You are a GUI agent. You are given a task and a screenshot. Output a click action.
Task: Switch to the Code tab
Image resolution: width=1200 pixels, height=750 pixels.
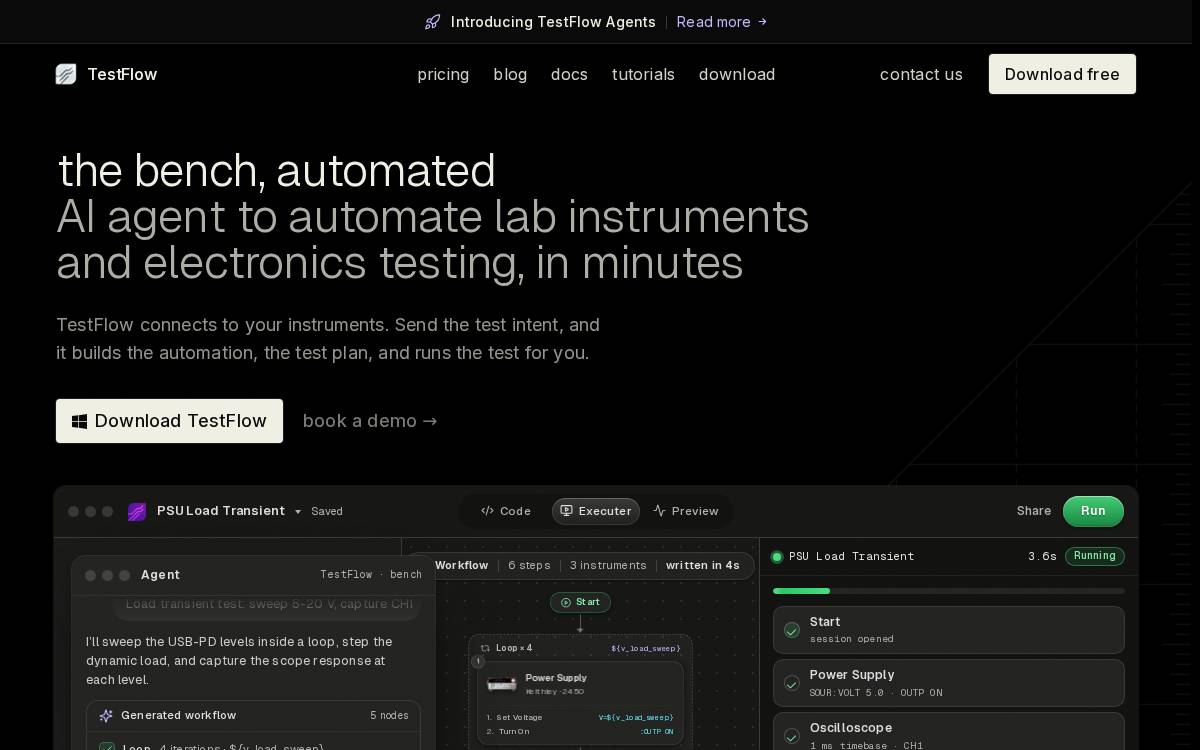coord(506,511)
